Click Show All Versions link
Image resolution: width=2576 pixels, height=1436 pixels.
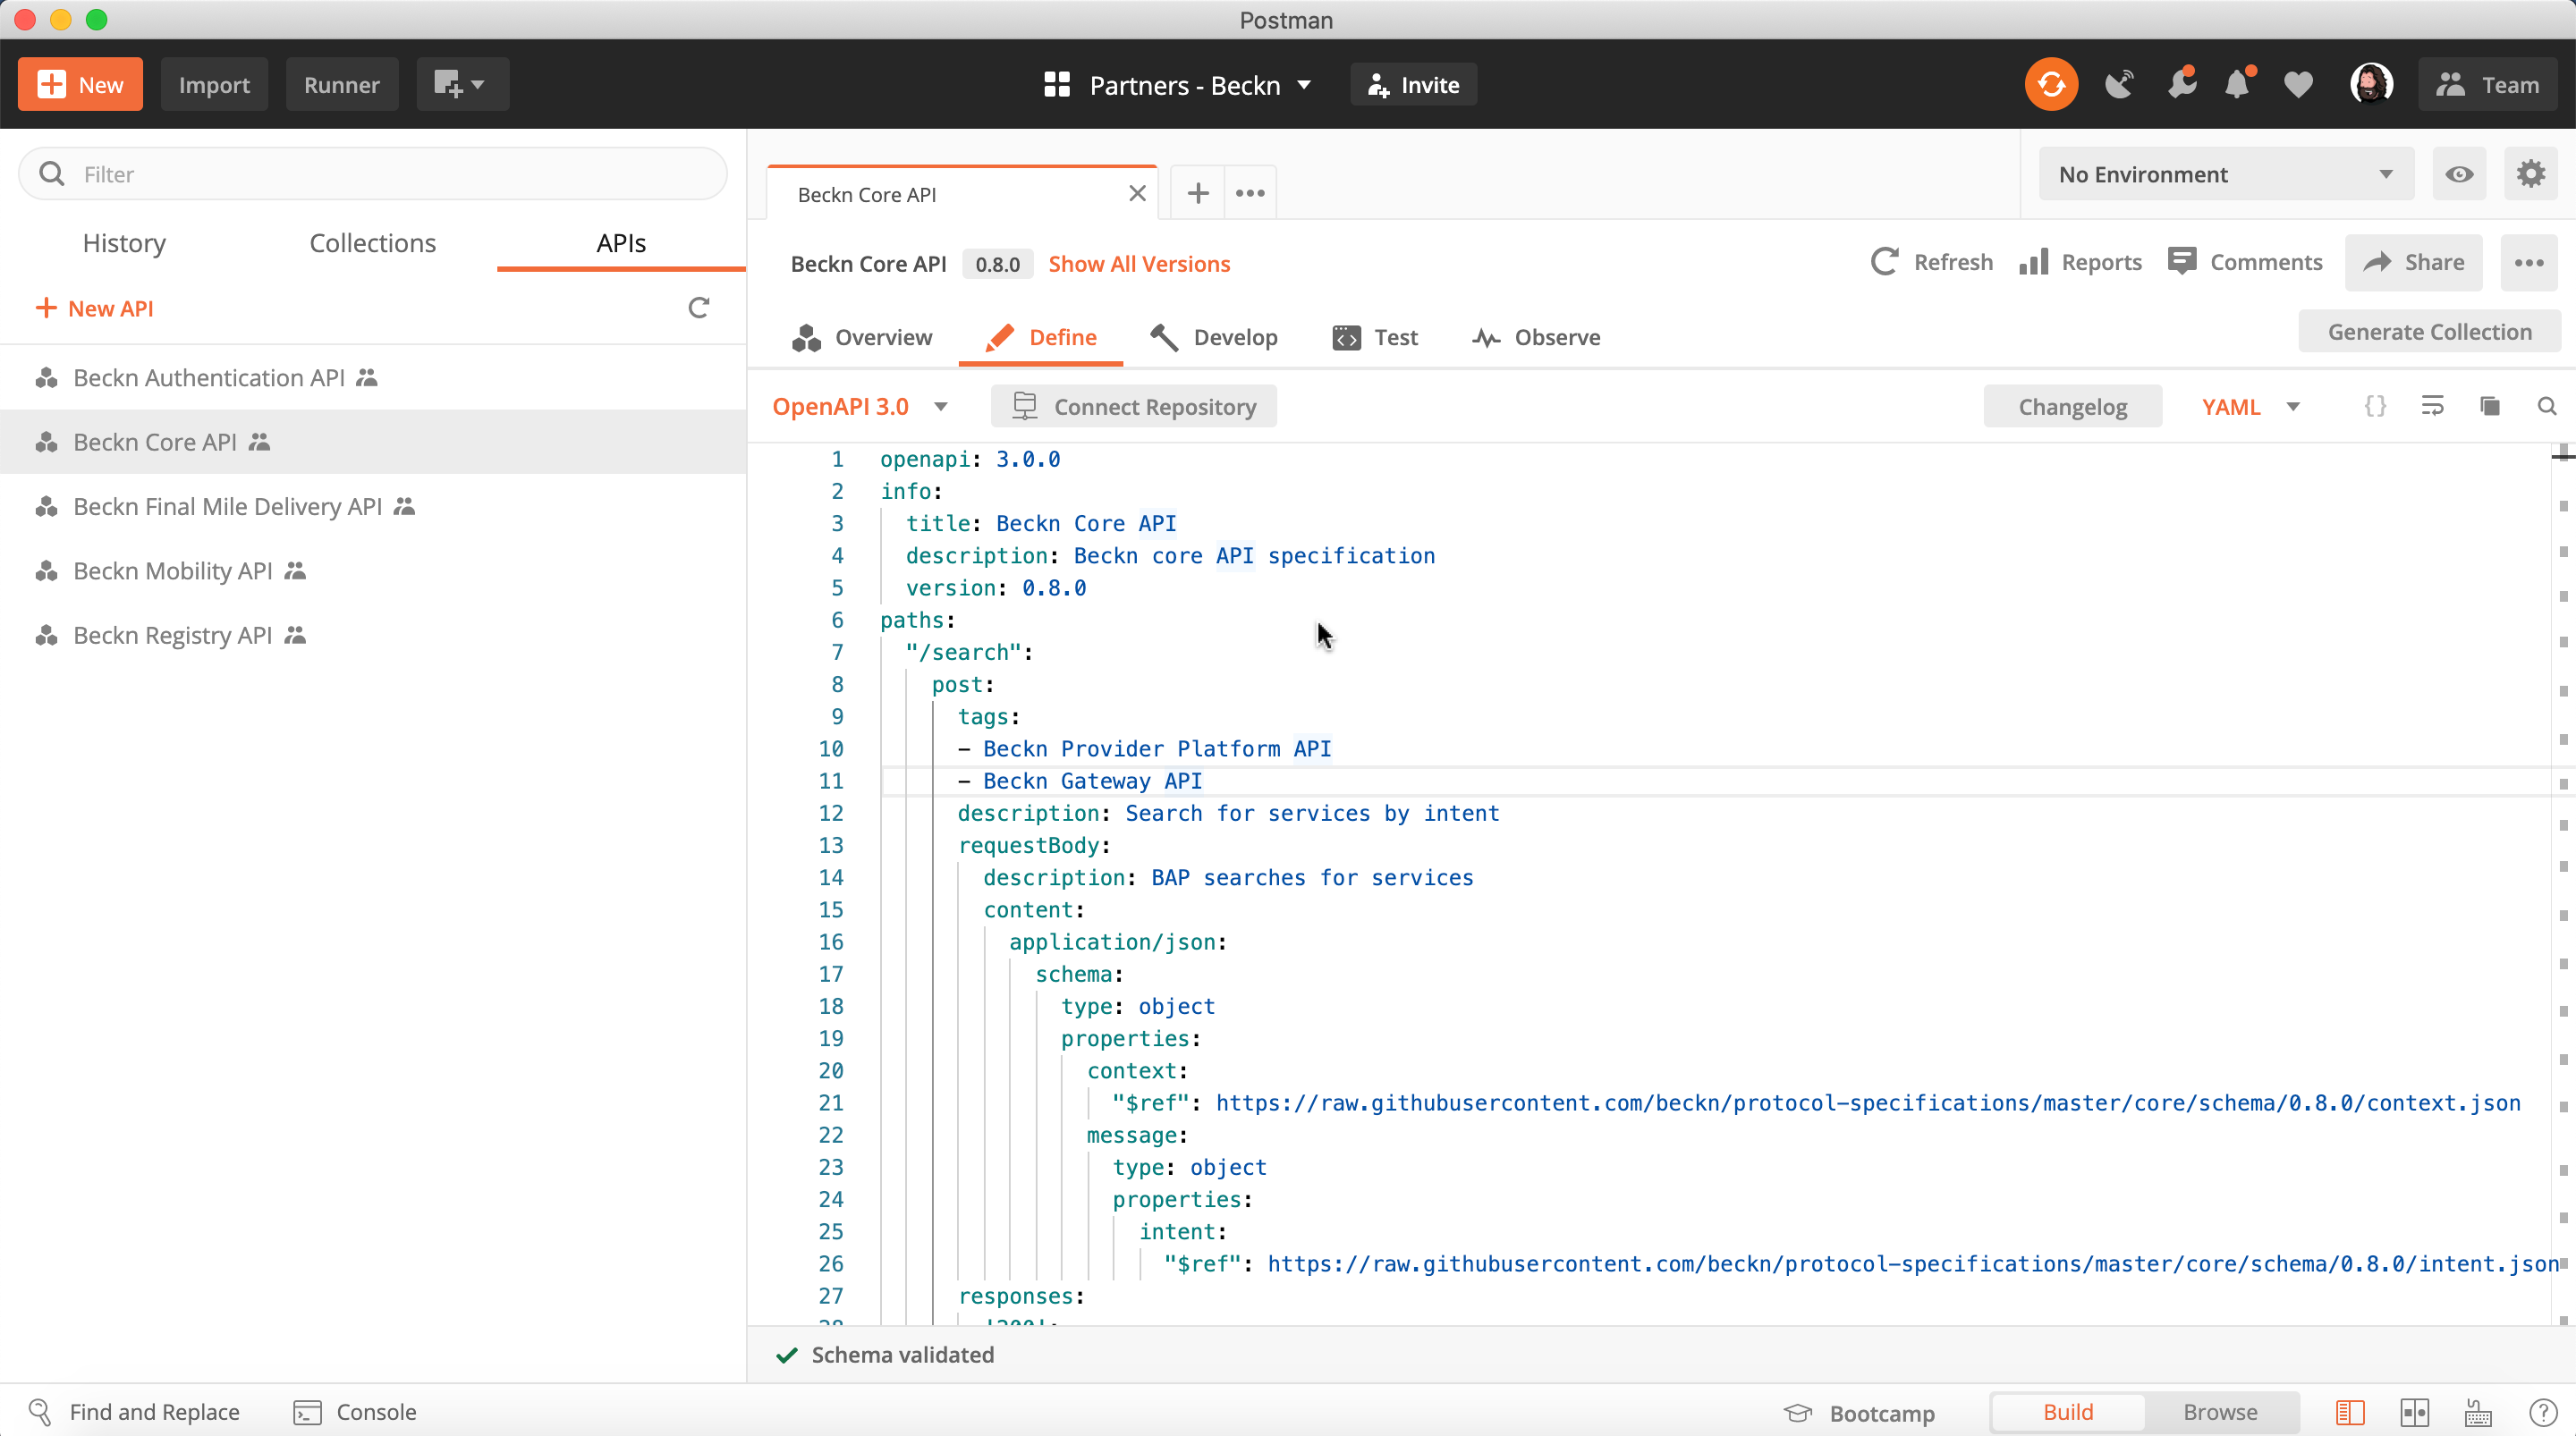[1139, 264]
